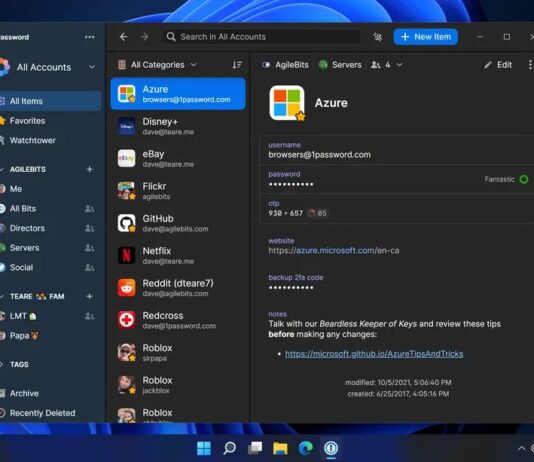Select the Servers vault in the sidebar
534x462 pixels.
point(50,248)
